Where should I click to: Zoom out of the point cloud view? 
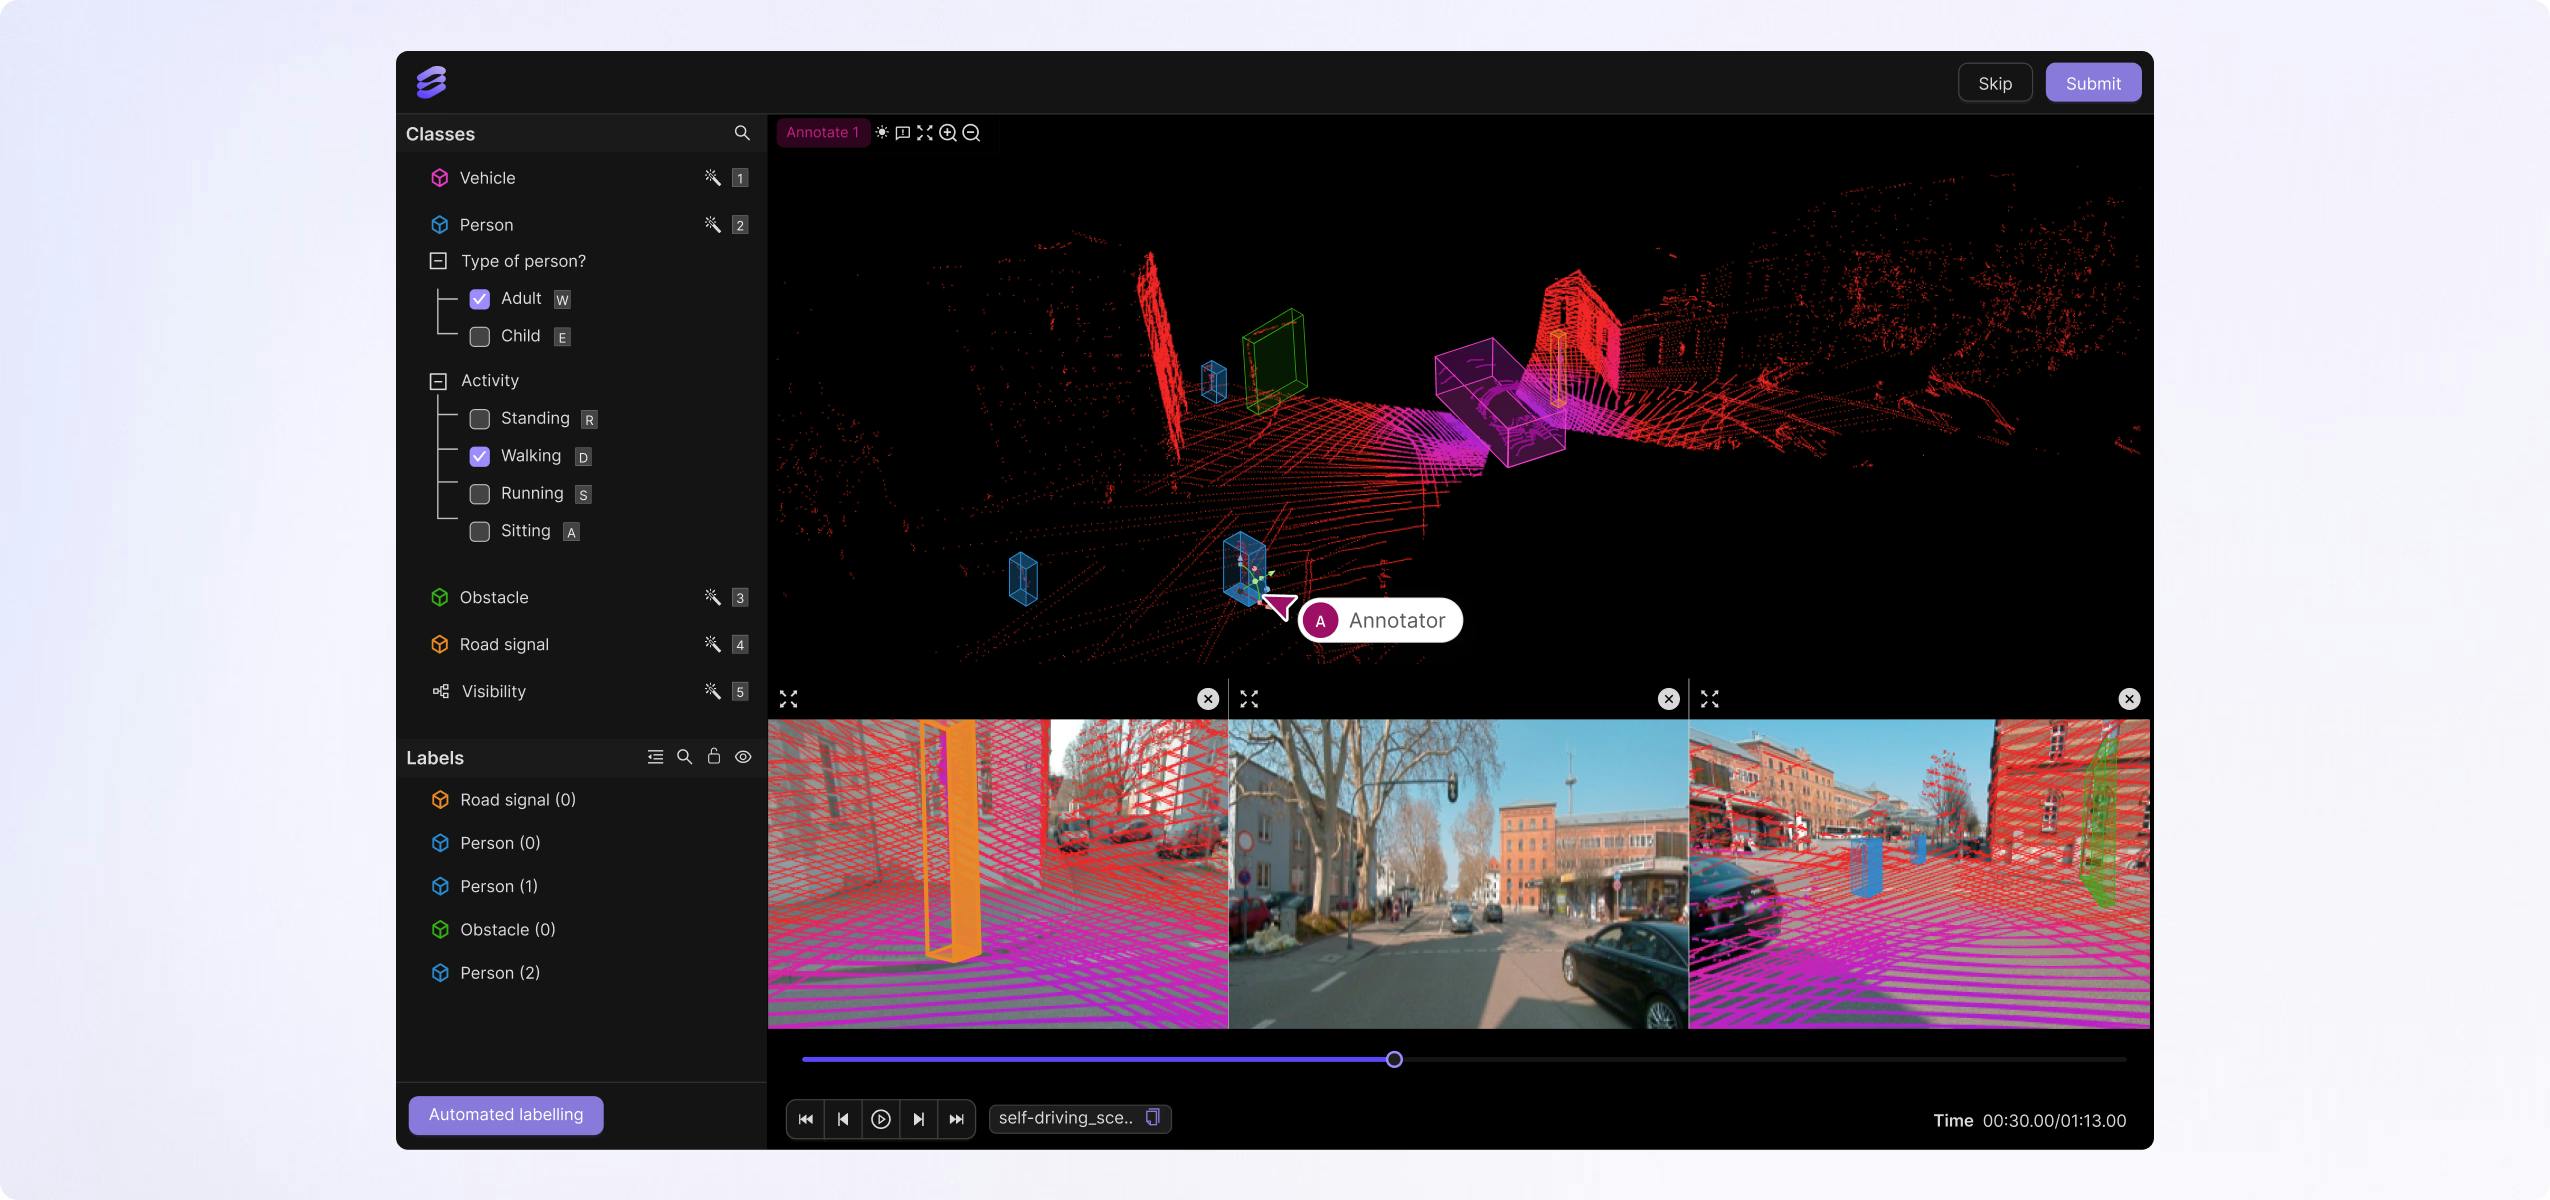tap(970, 132)
